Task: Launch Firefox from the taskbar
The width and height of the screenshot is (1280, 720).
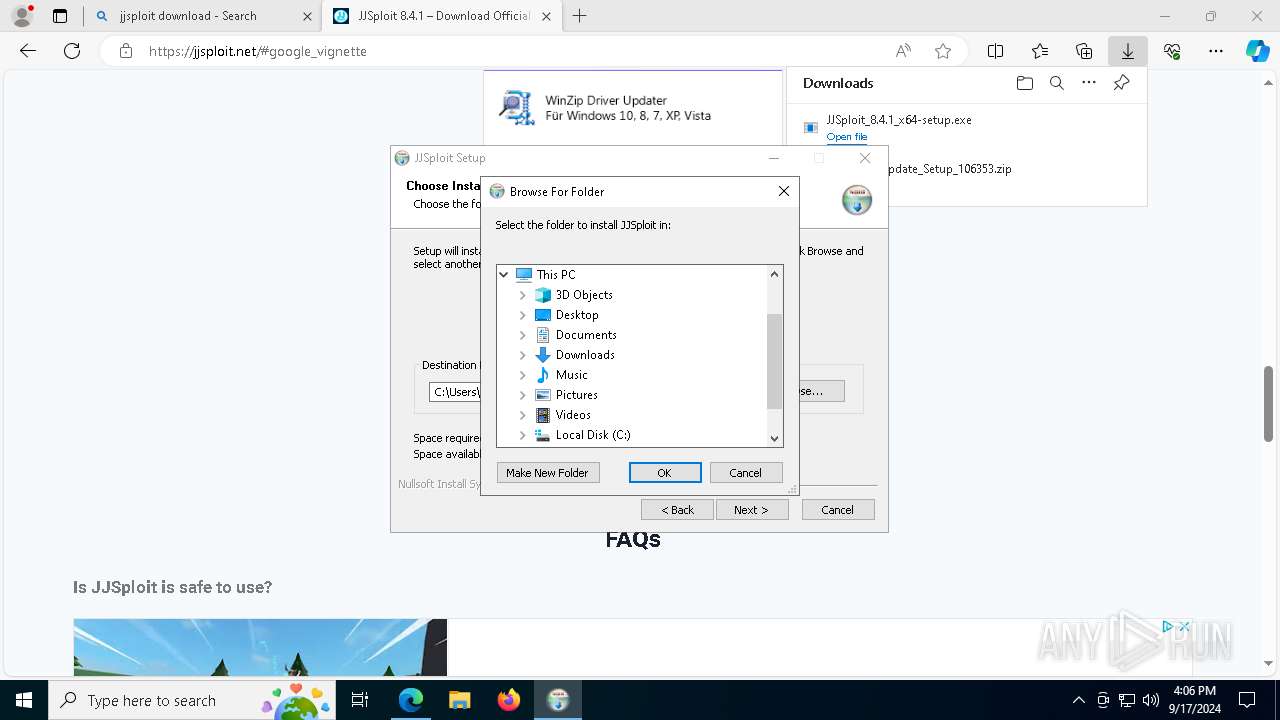Action: pyautogui.click(x=509, y=700)
